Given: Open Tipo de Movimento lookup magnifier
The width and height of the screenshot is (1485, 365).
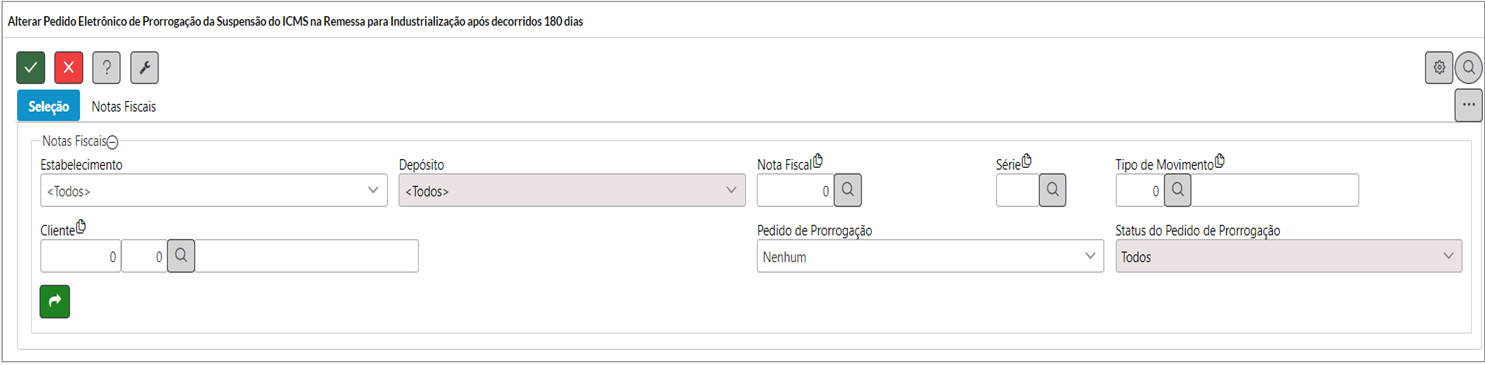Looking at the screenshot, I should click(x=1177, y=190).
